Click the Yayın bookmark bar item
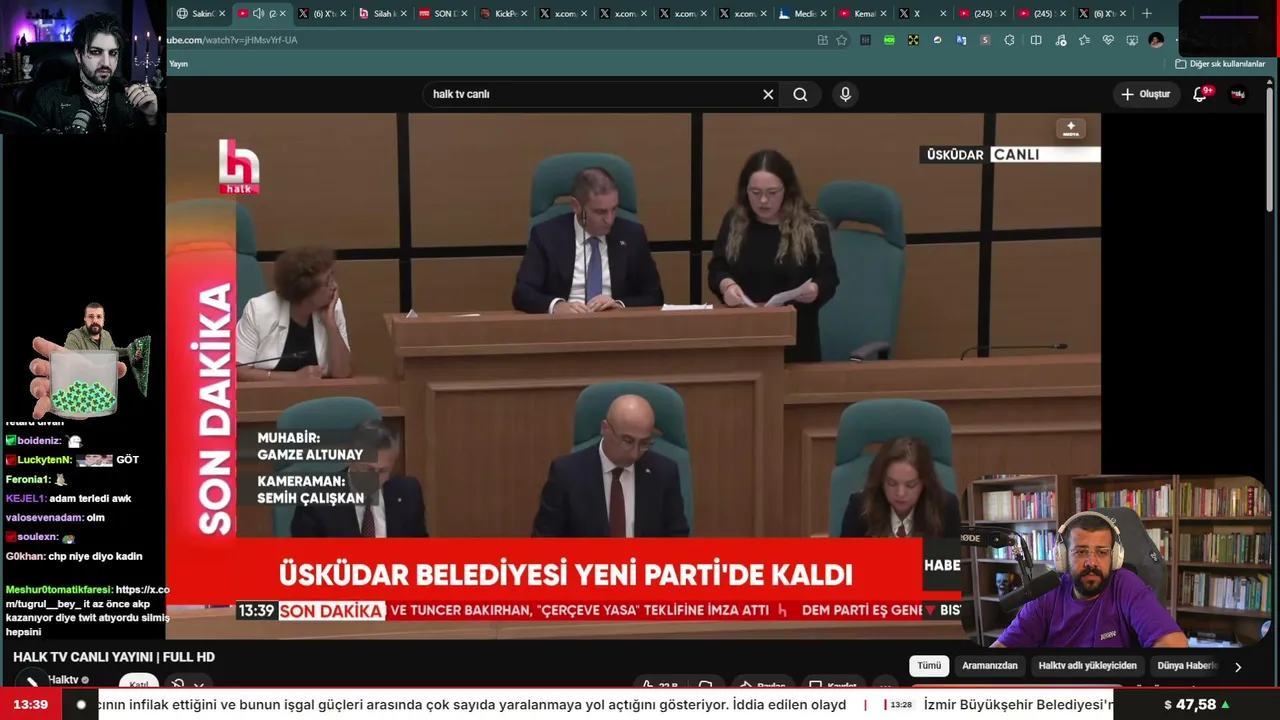The height and width of the screenshot is (720, 1280). coord(178,64)
